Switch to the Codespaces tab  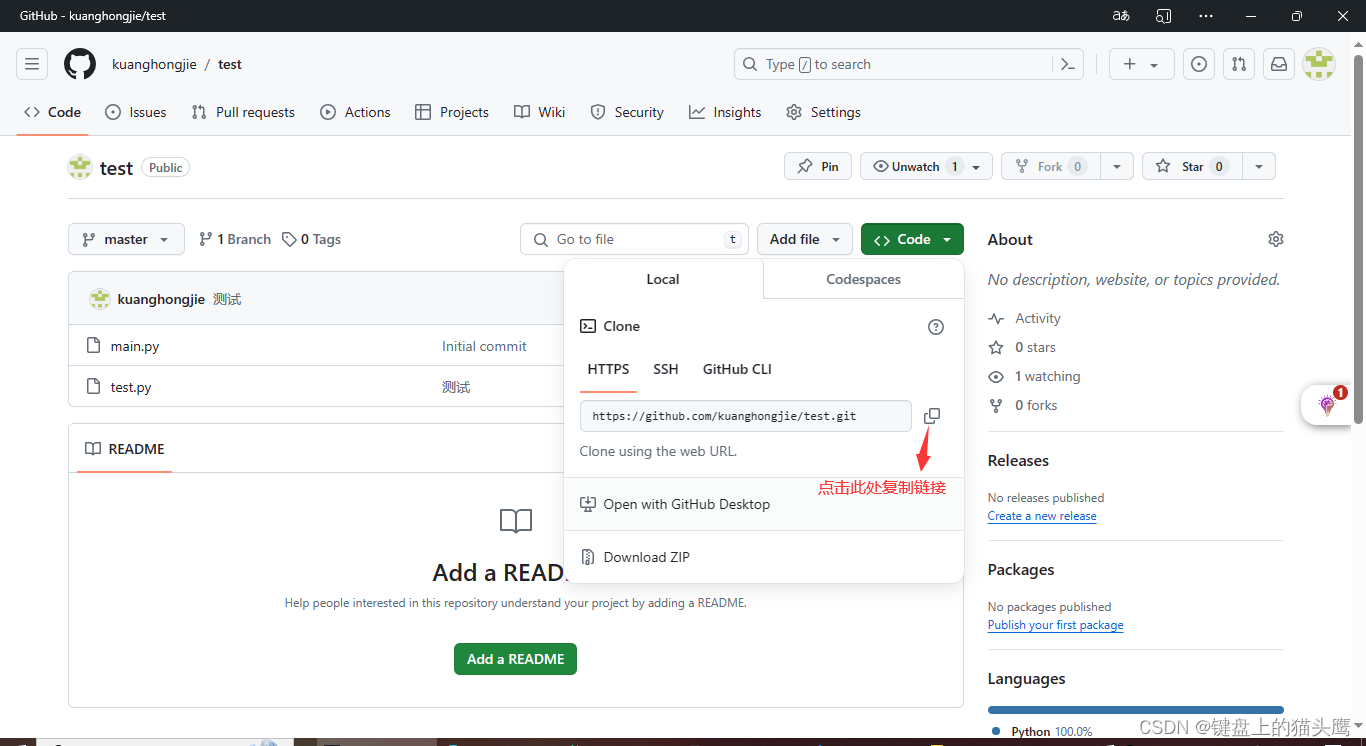coord(862,279)
